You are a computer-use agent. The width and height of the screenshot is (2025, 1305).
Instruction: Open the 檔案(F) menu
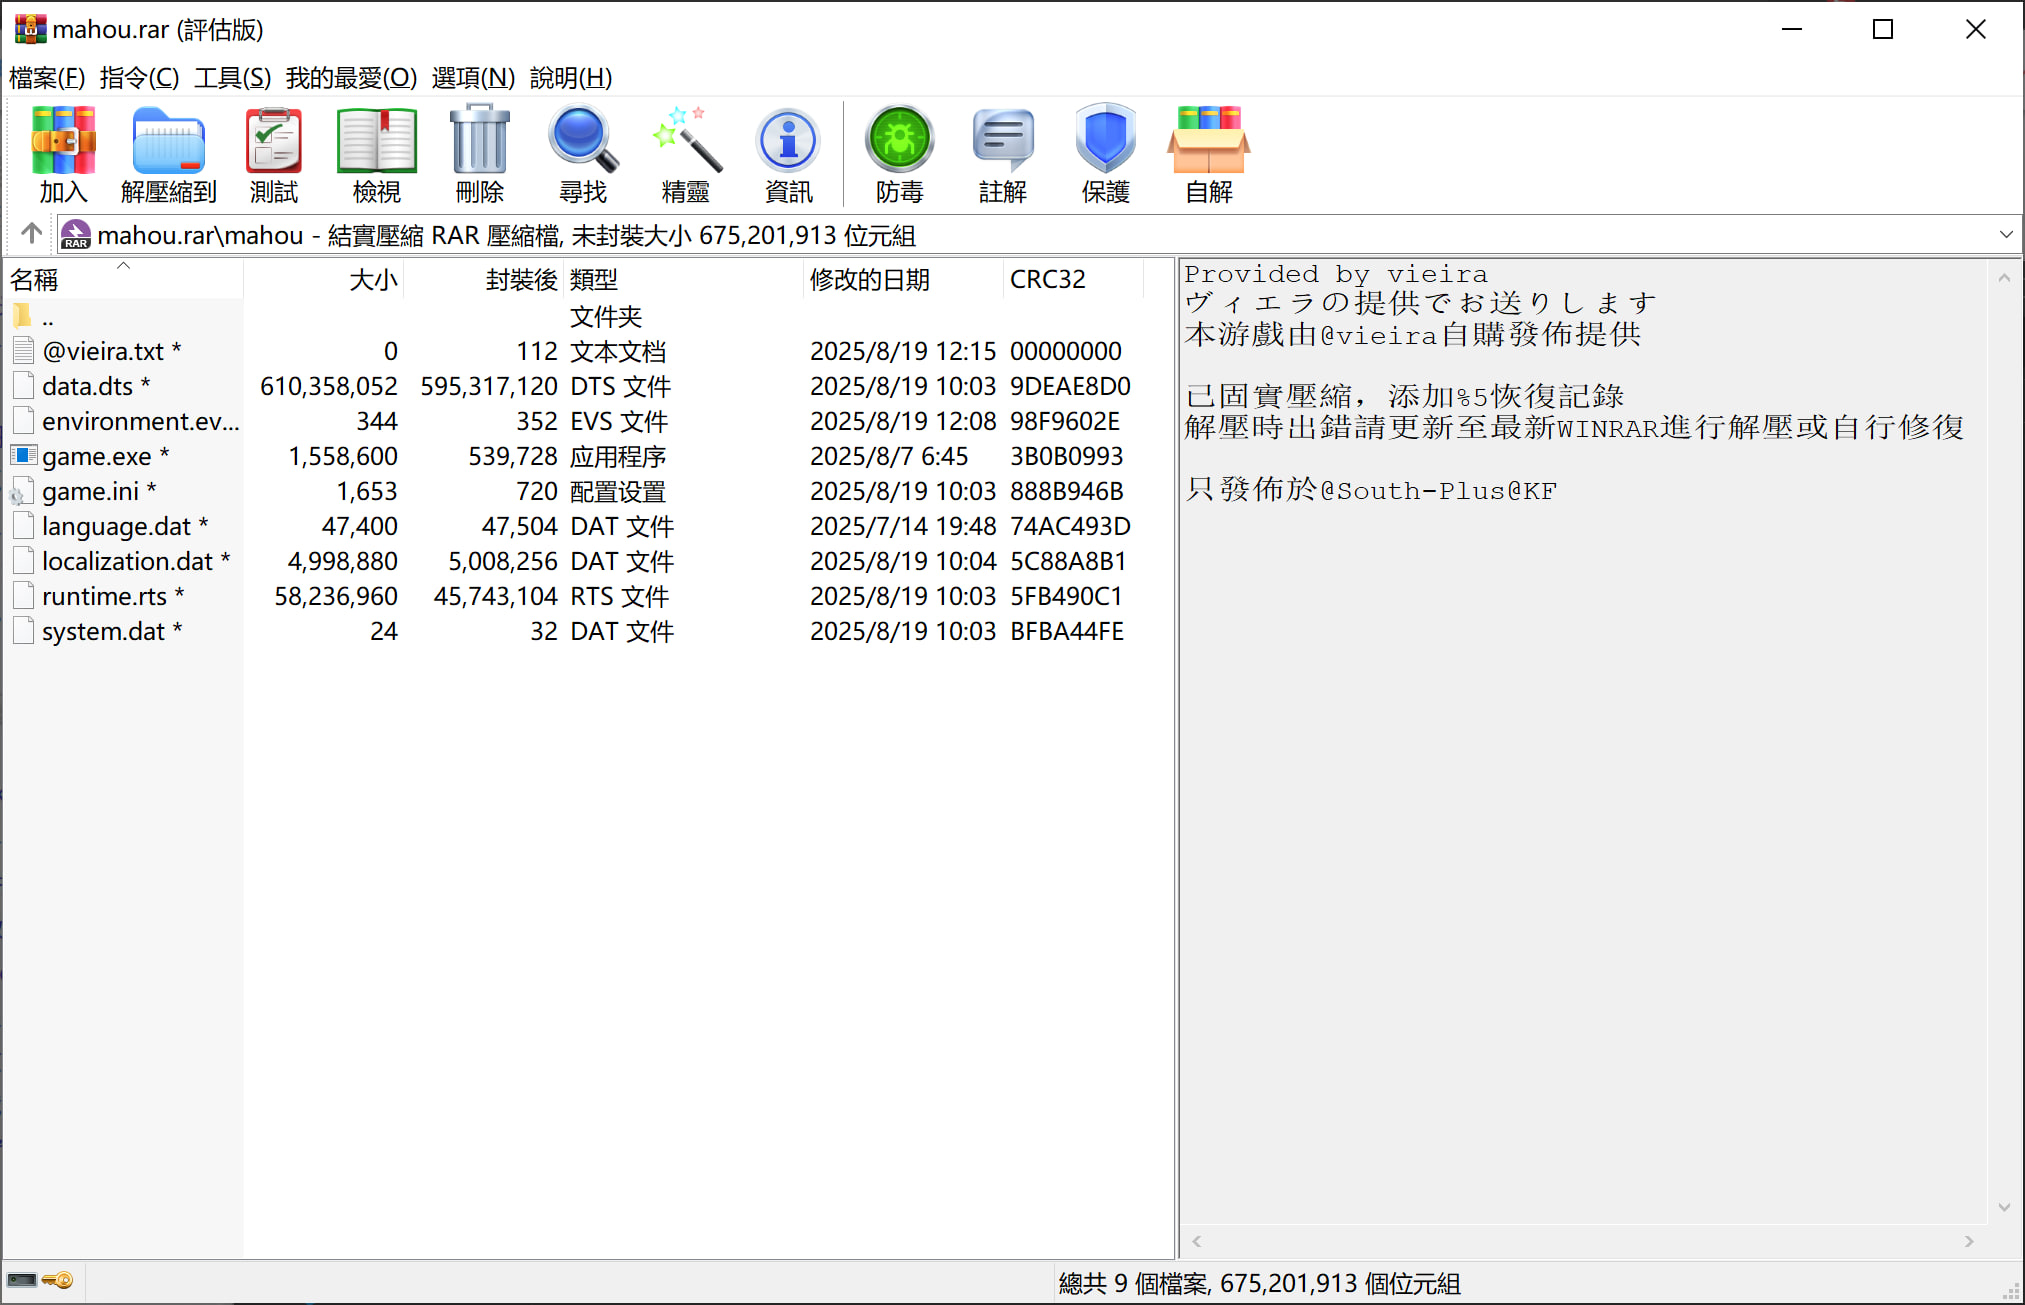coord(46,78)
